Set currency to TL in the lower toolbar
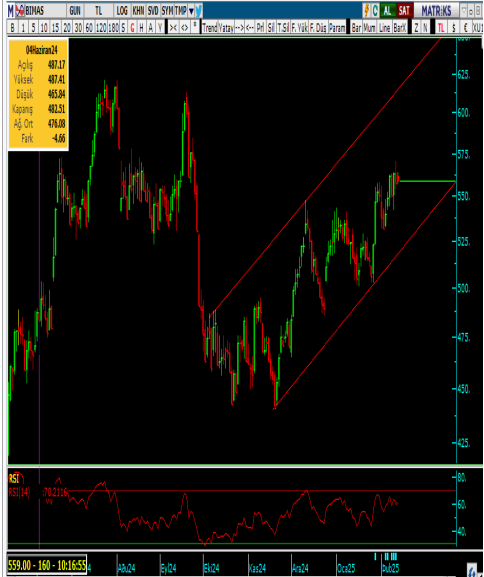 point(441,27)
